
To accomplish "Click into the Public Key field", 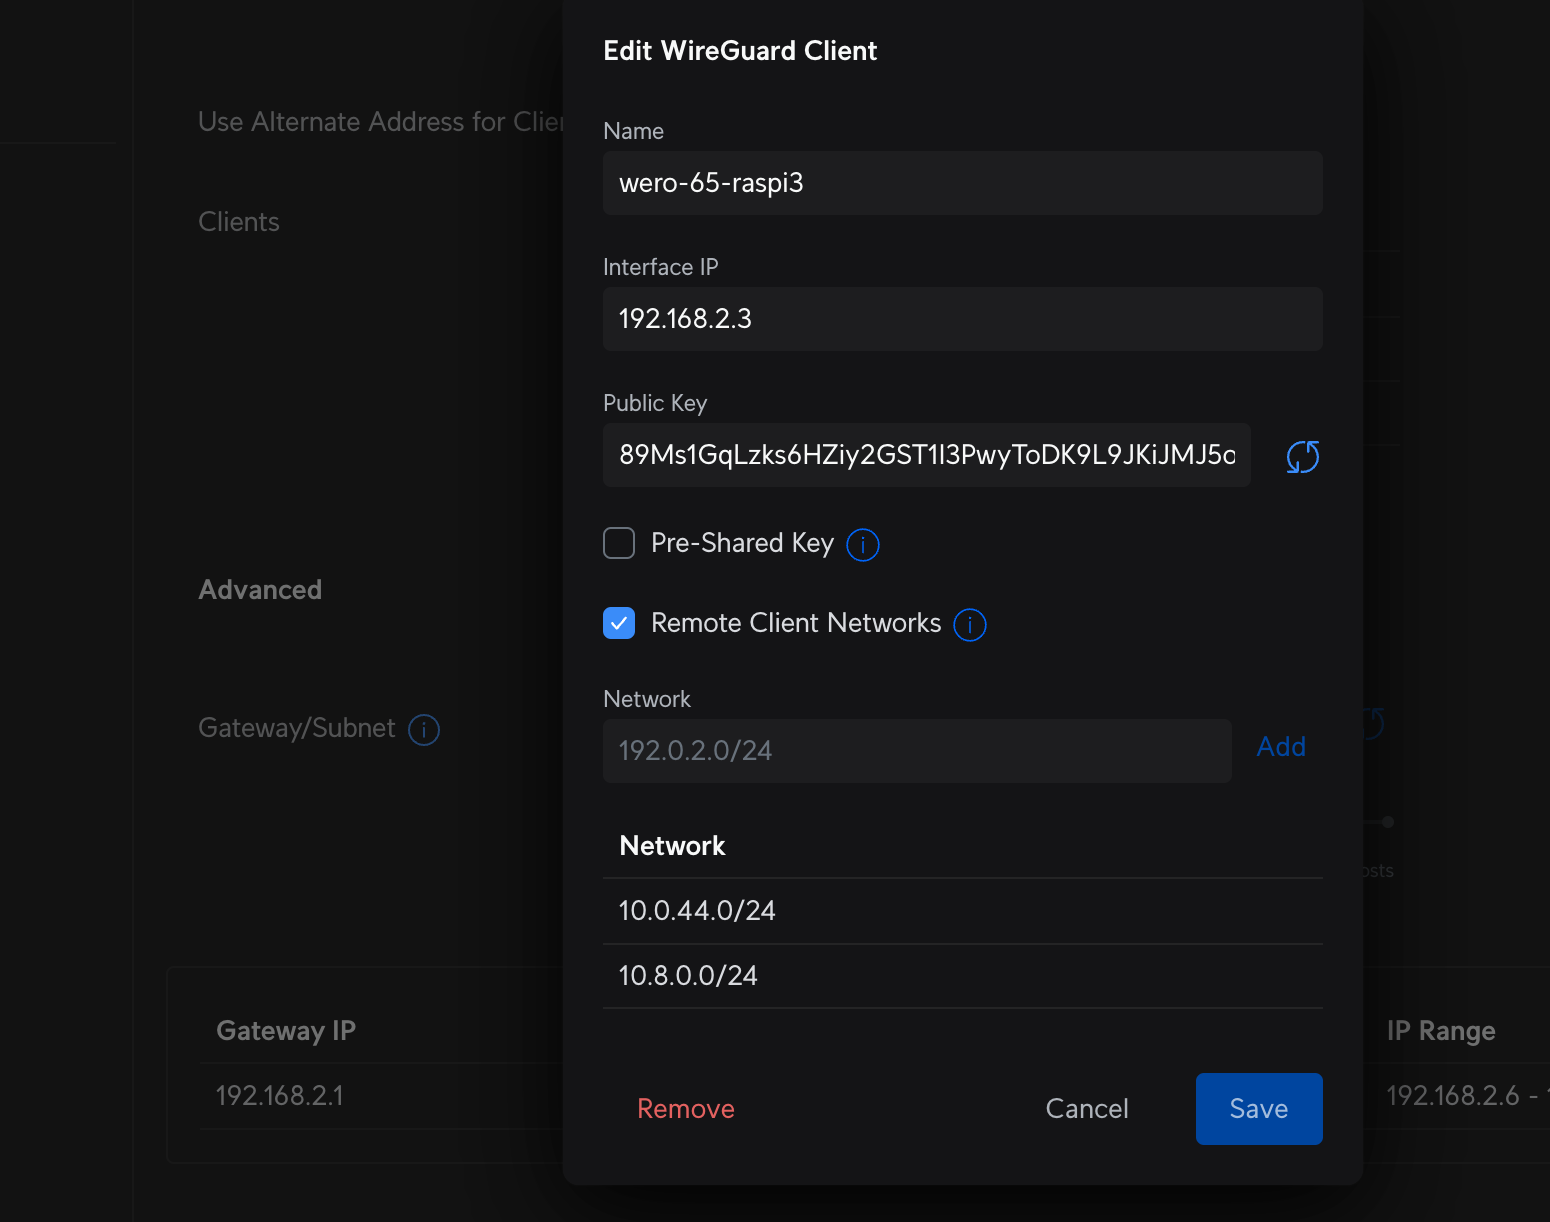I will click(926, 455).
